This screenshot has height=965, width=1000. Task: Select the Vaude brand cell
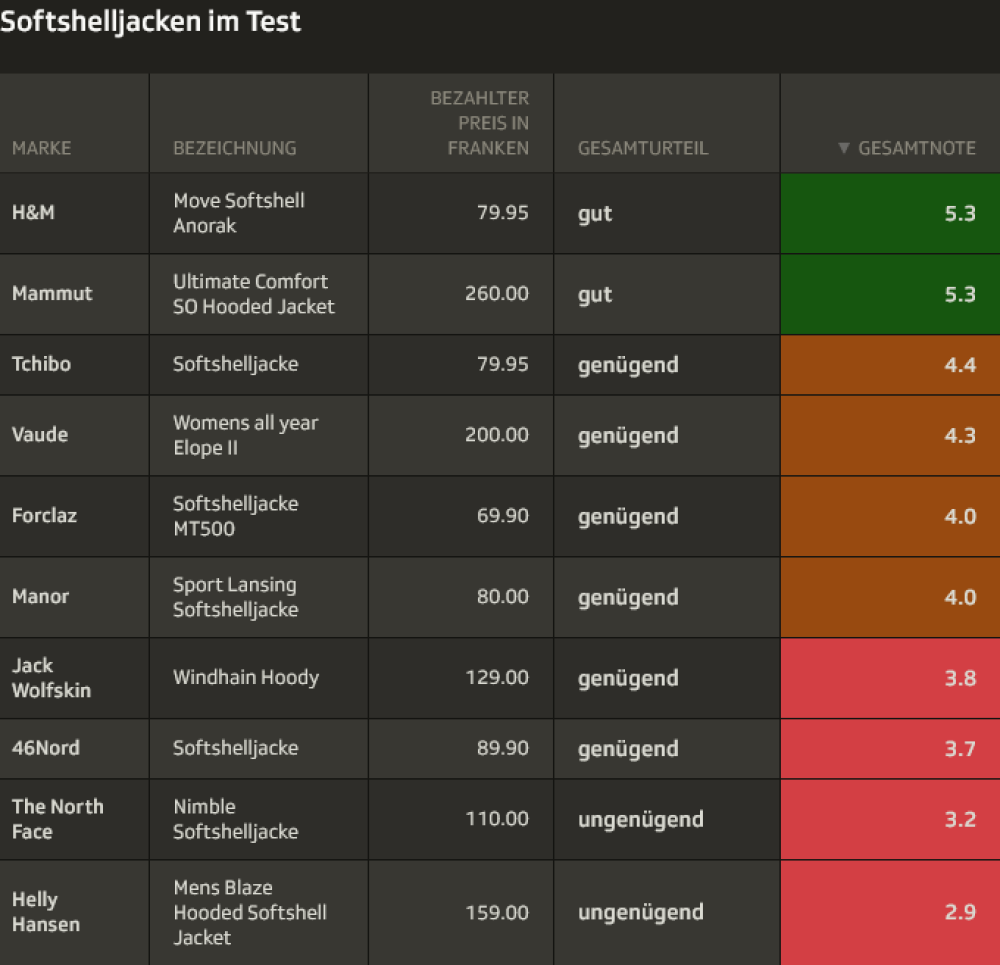coord(40,435)
